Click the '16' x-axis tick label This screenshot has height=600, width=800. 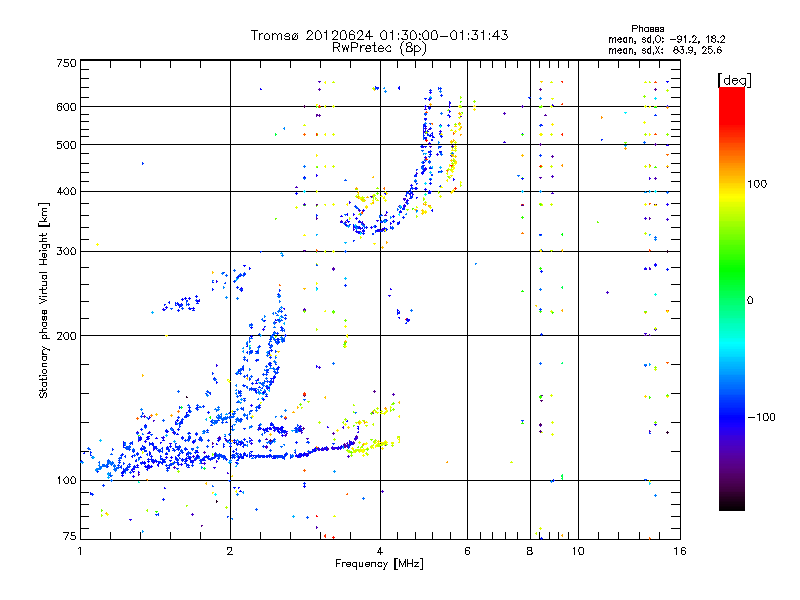pyautogui.click(x=680, y=551)
